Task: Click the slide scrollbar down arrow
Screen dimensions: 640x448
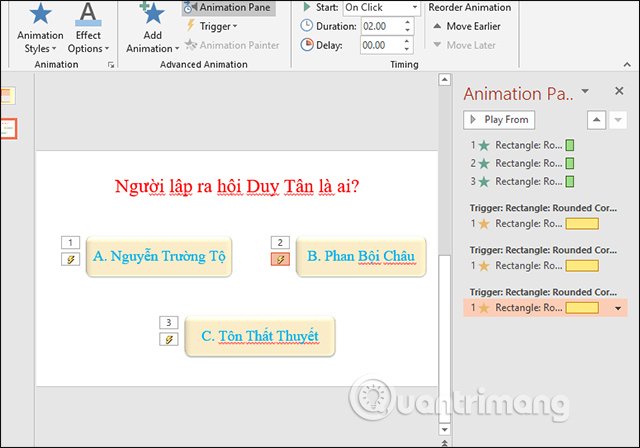Action: pyautogui.click(x=444, y=429)
